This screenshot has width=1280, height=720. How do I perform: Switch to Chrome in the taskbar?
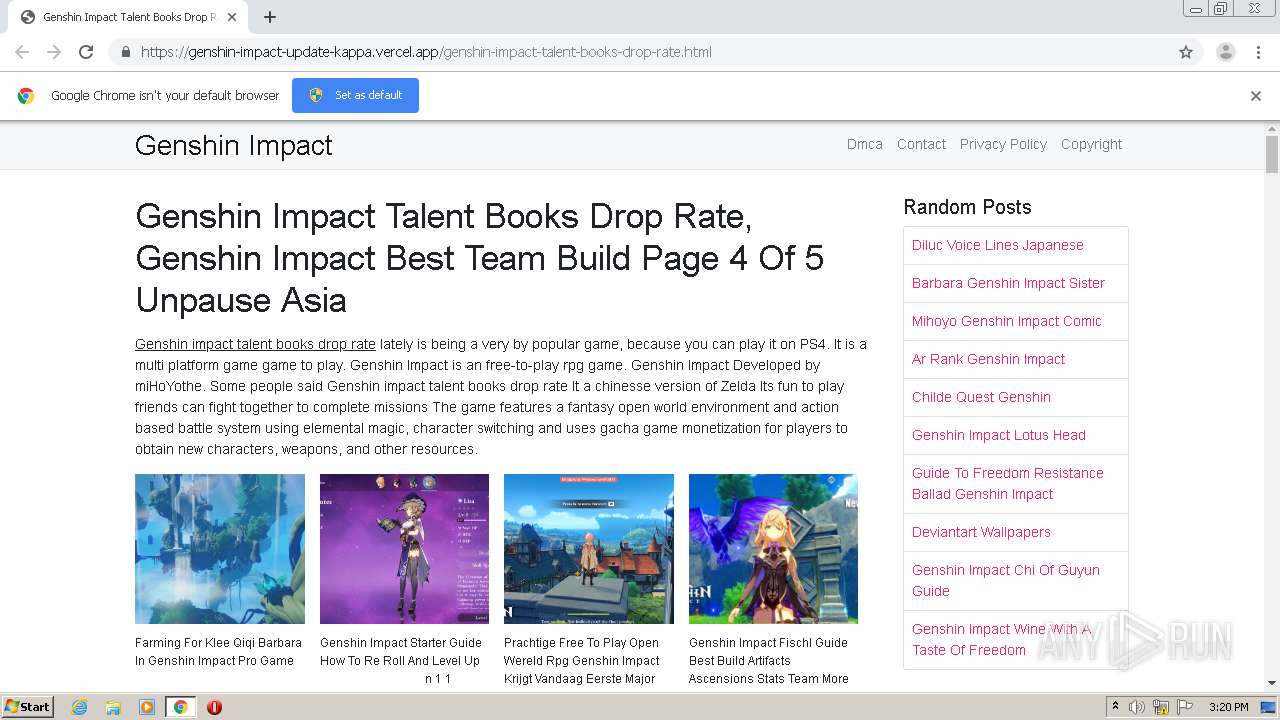pos(180,707)
